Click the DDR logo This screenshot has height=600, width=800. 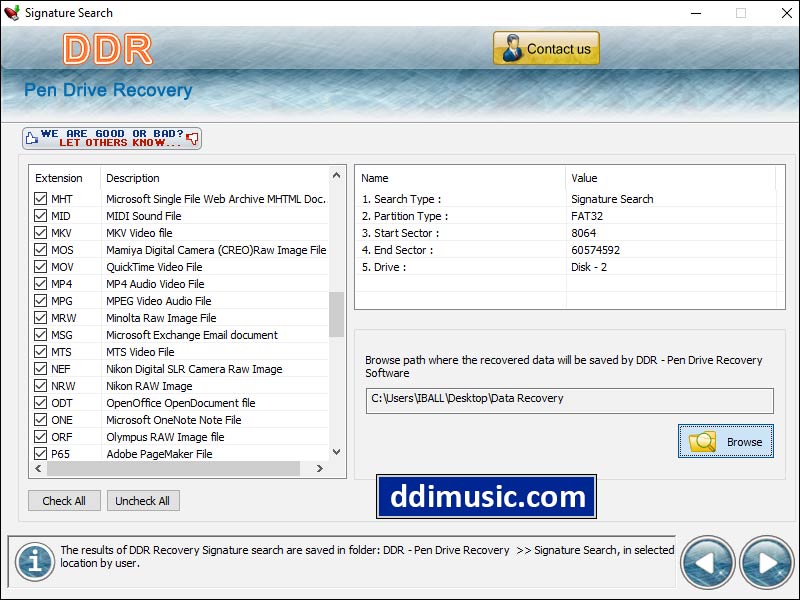point(108,48)
